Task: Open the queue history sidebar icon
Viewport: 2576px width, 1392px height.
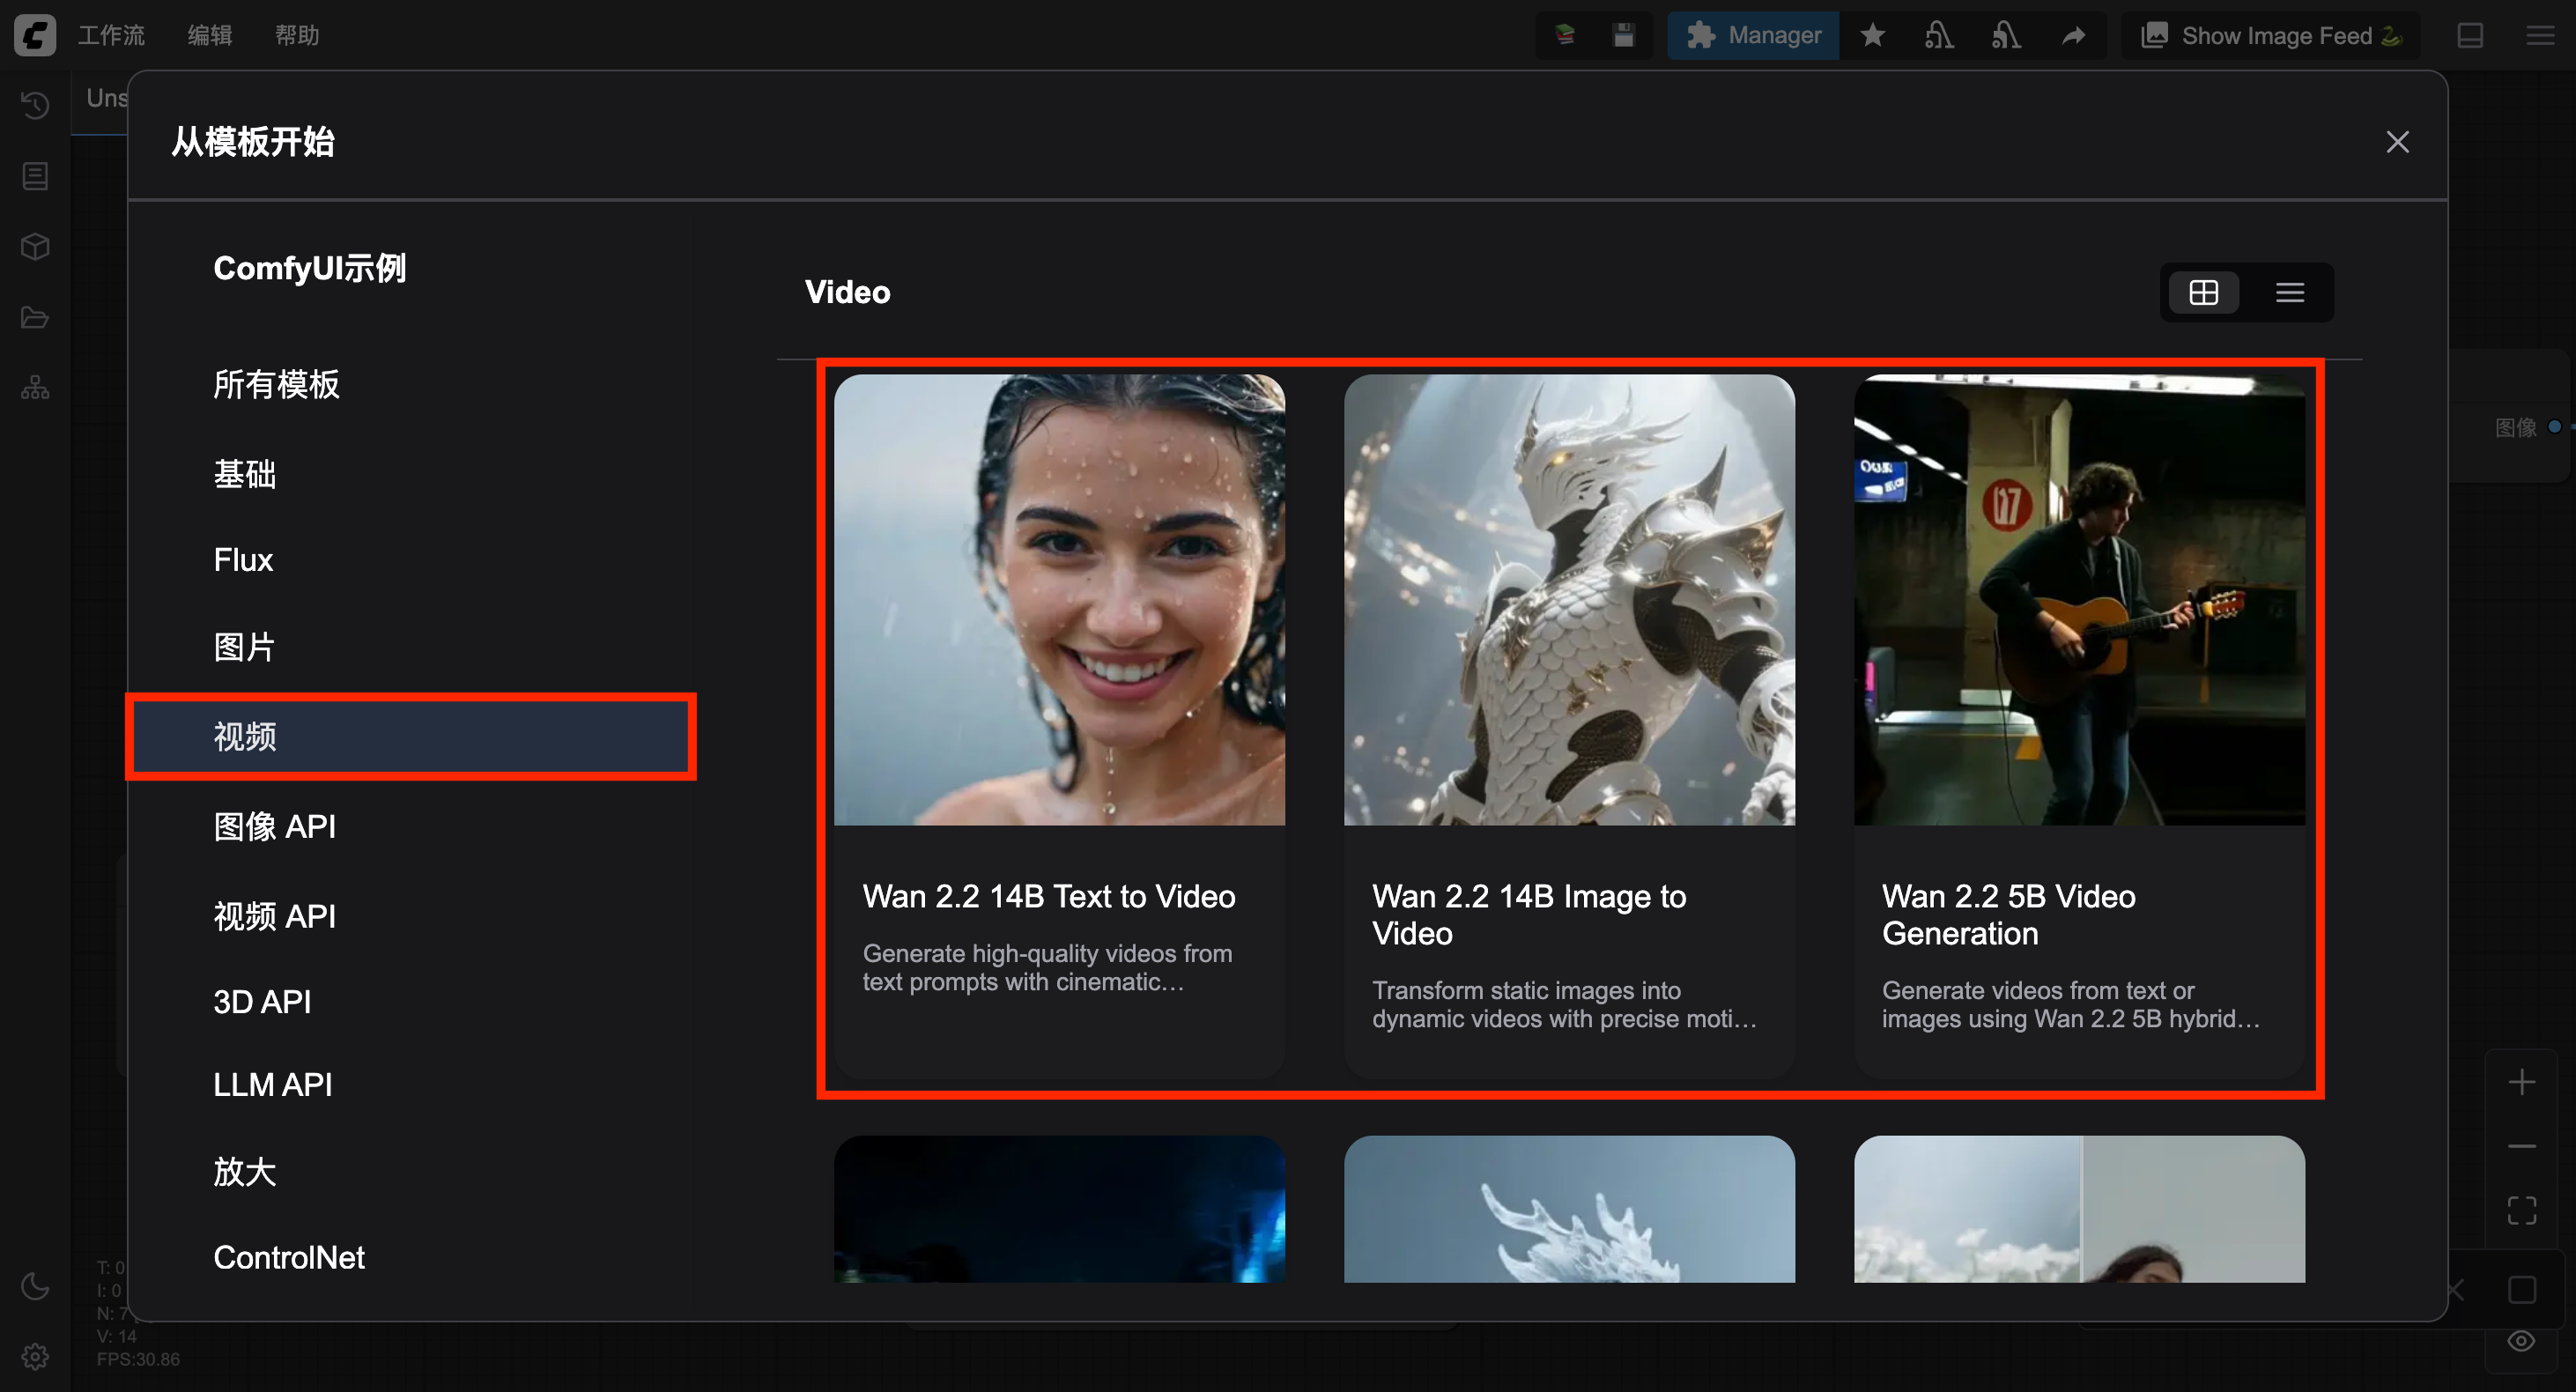Action: (35, 105)
